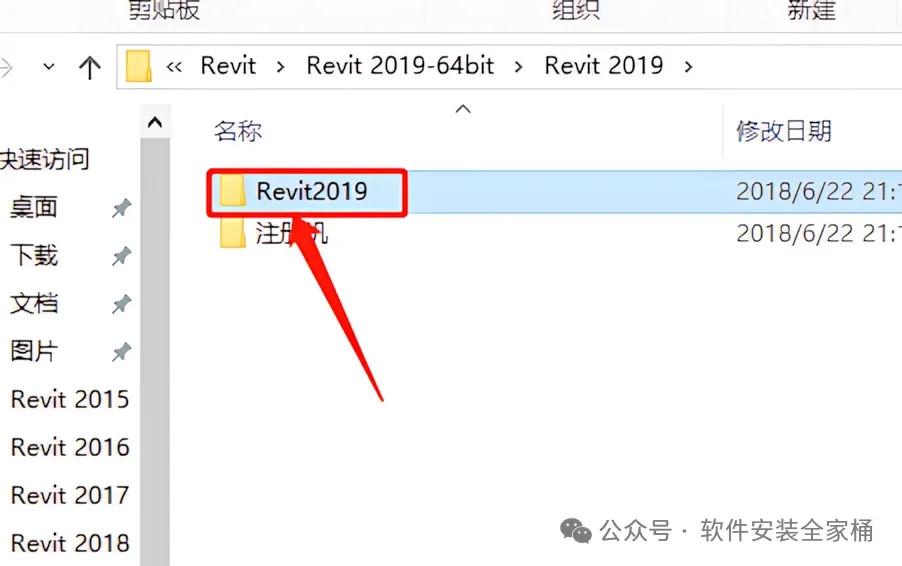Viewport: 902px width, 566px height.
Task: Select Revit in the address breadcrumb
Action: point(228,66)
